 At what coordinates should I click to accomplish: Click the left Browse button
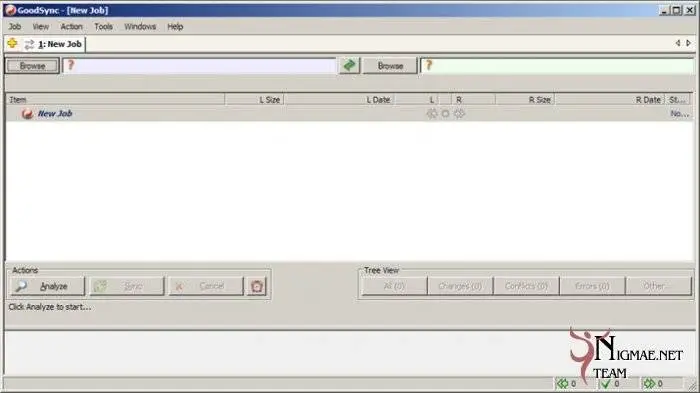(32, 66)
